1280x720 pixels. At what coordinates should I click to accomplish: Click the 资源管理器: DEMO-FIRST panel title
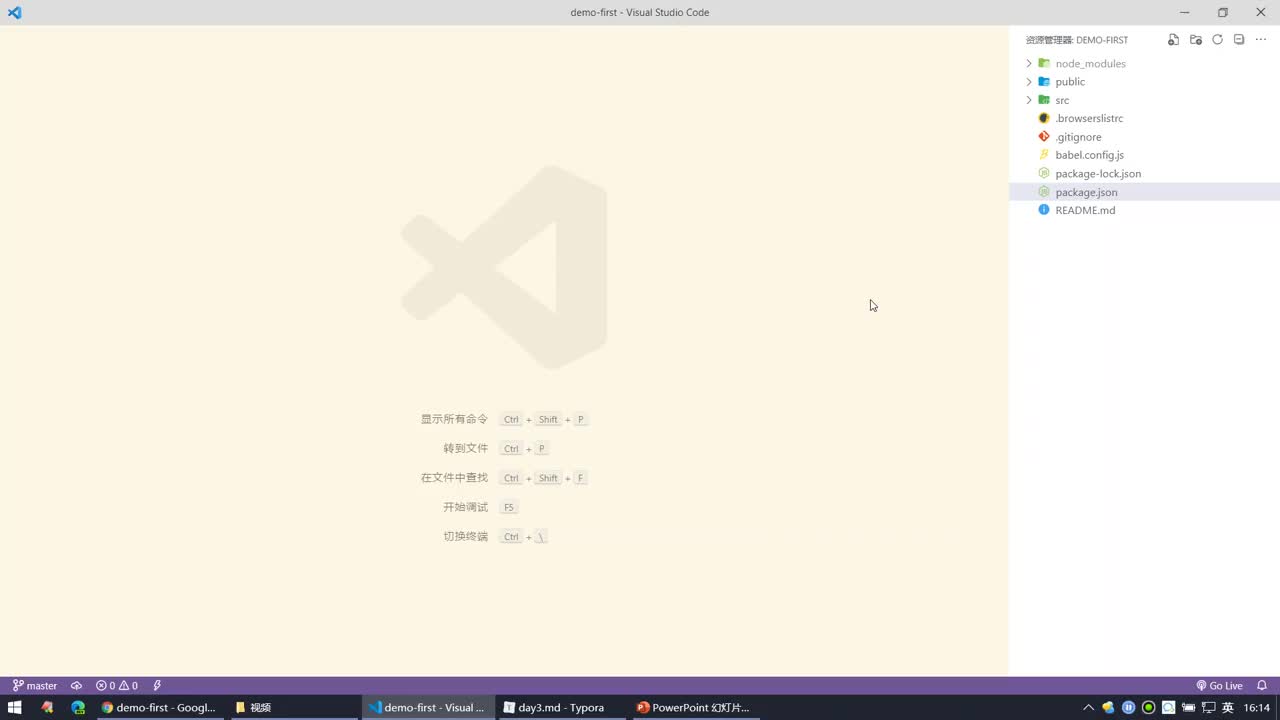click(1077, 40)
